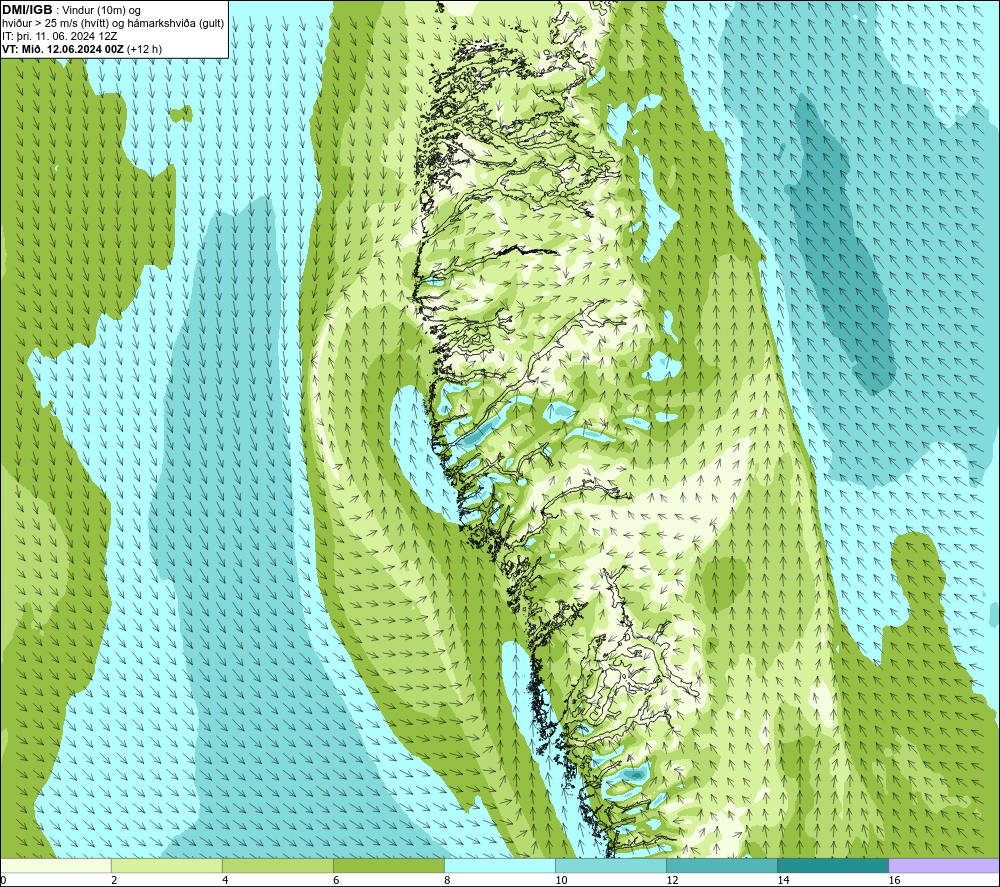Click the turquoise 10–12 m/s legend swatch
Image resolution: width=1000 pixels, height=887 pixels.
[611, 866]
